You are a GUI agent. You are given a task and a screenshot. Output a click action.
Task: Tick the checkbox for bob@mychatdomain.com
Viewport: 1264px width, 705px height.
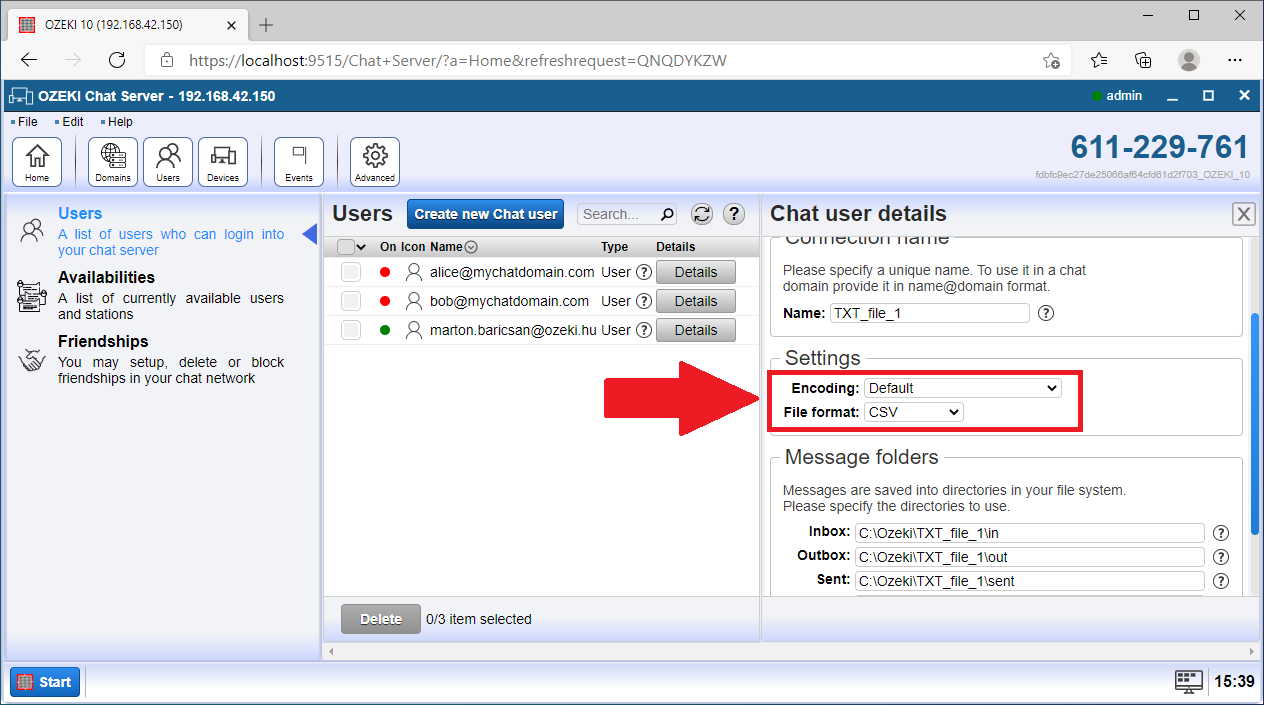coord(350,301)
